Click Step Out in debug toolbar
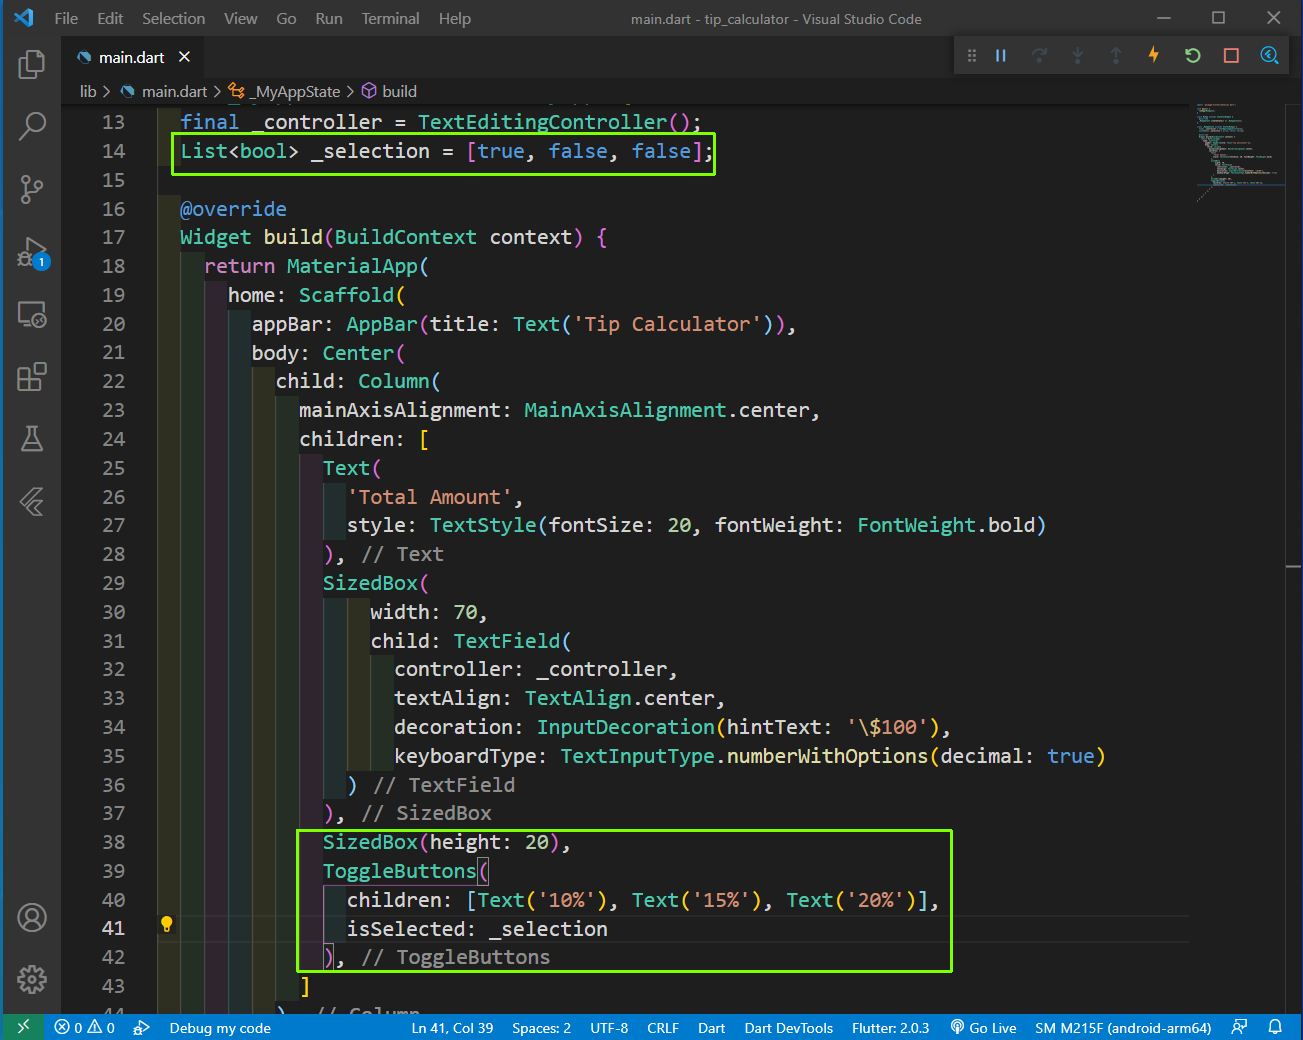Viewport: 1303px width, 1040px height. (1116, 56)
